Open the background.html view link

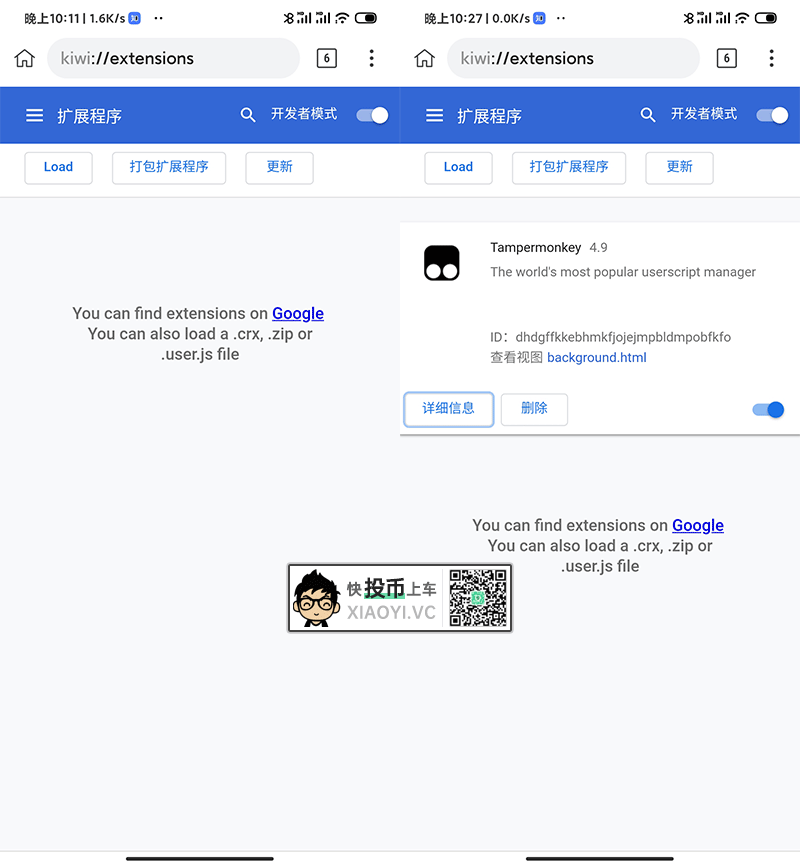[x=597, y=358]
